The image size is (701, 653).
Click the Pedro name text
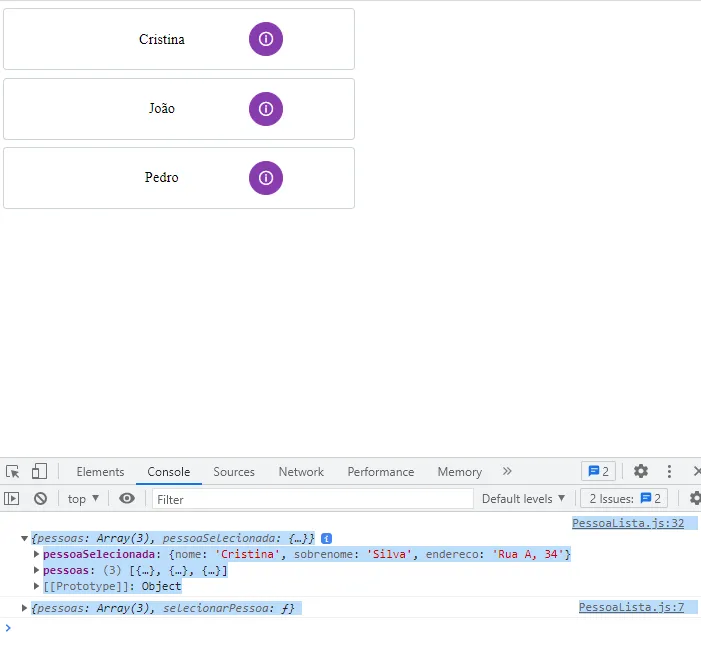click(x=161, y=177)
